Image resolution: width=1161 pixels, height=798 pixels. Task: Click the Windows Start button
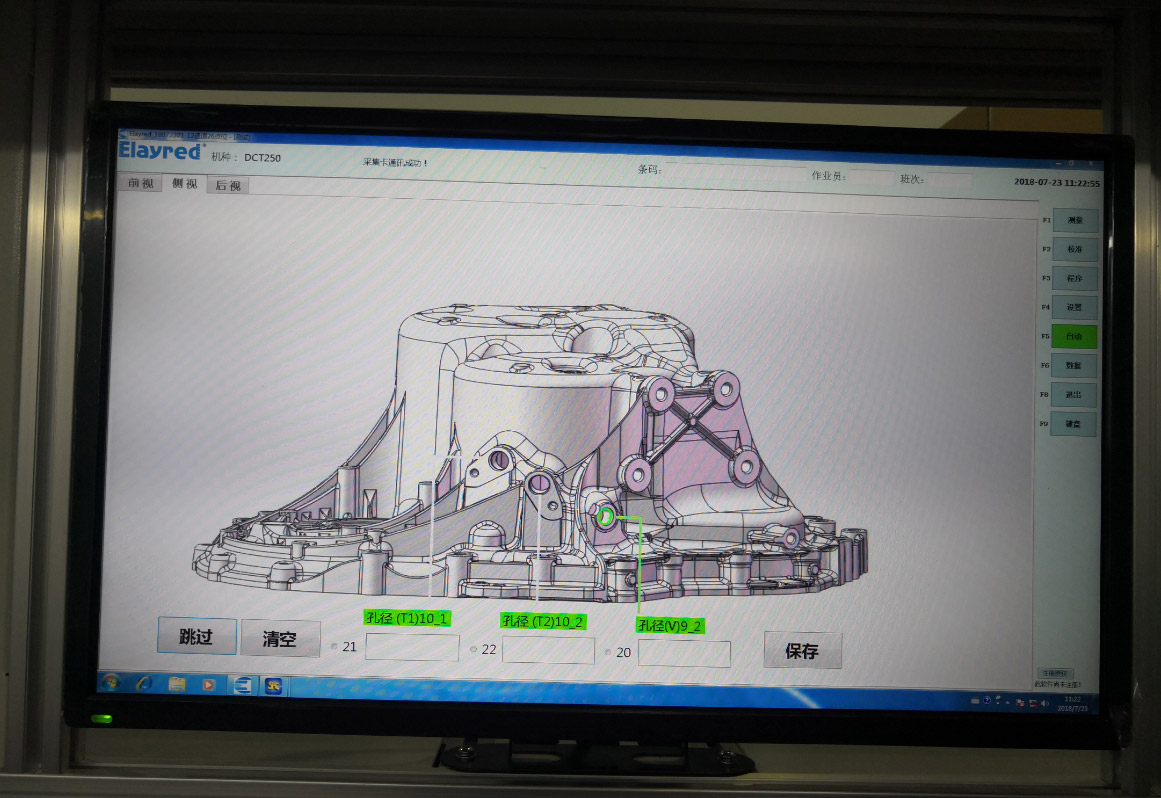click(111, 682)
